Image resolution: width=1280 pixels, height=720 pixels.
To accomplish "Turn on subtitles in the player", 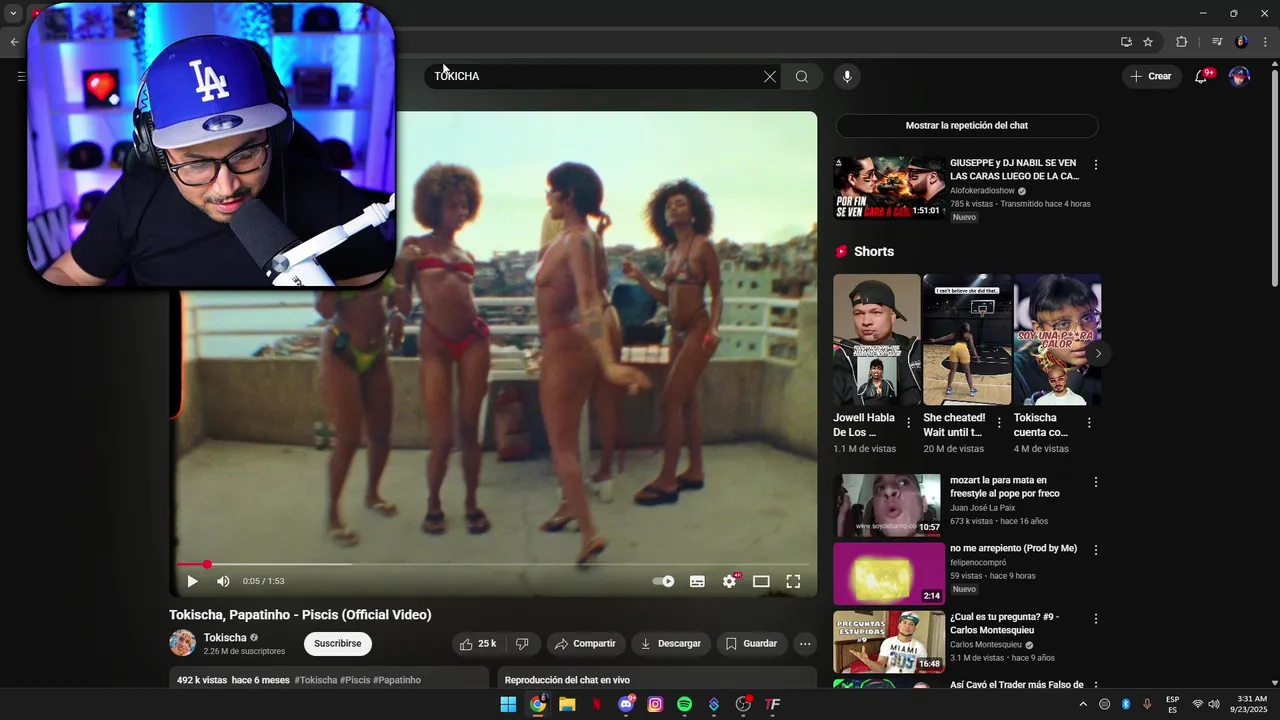I will (697, 581).
